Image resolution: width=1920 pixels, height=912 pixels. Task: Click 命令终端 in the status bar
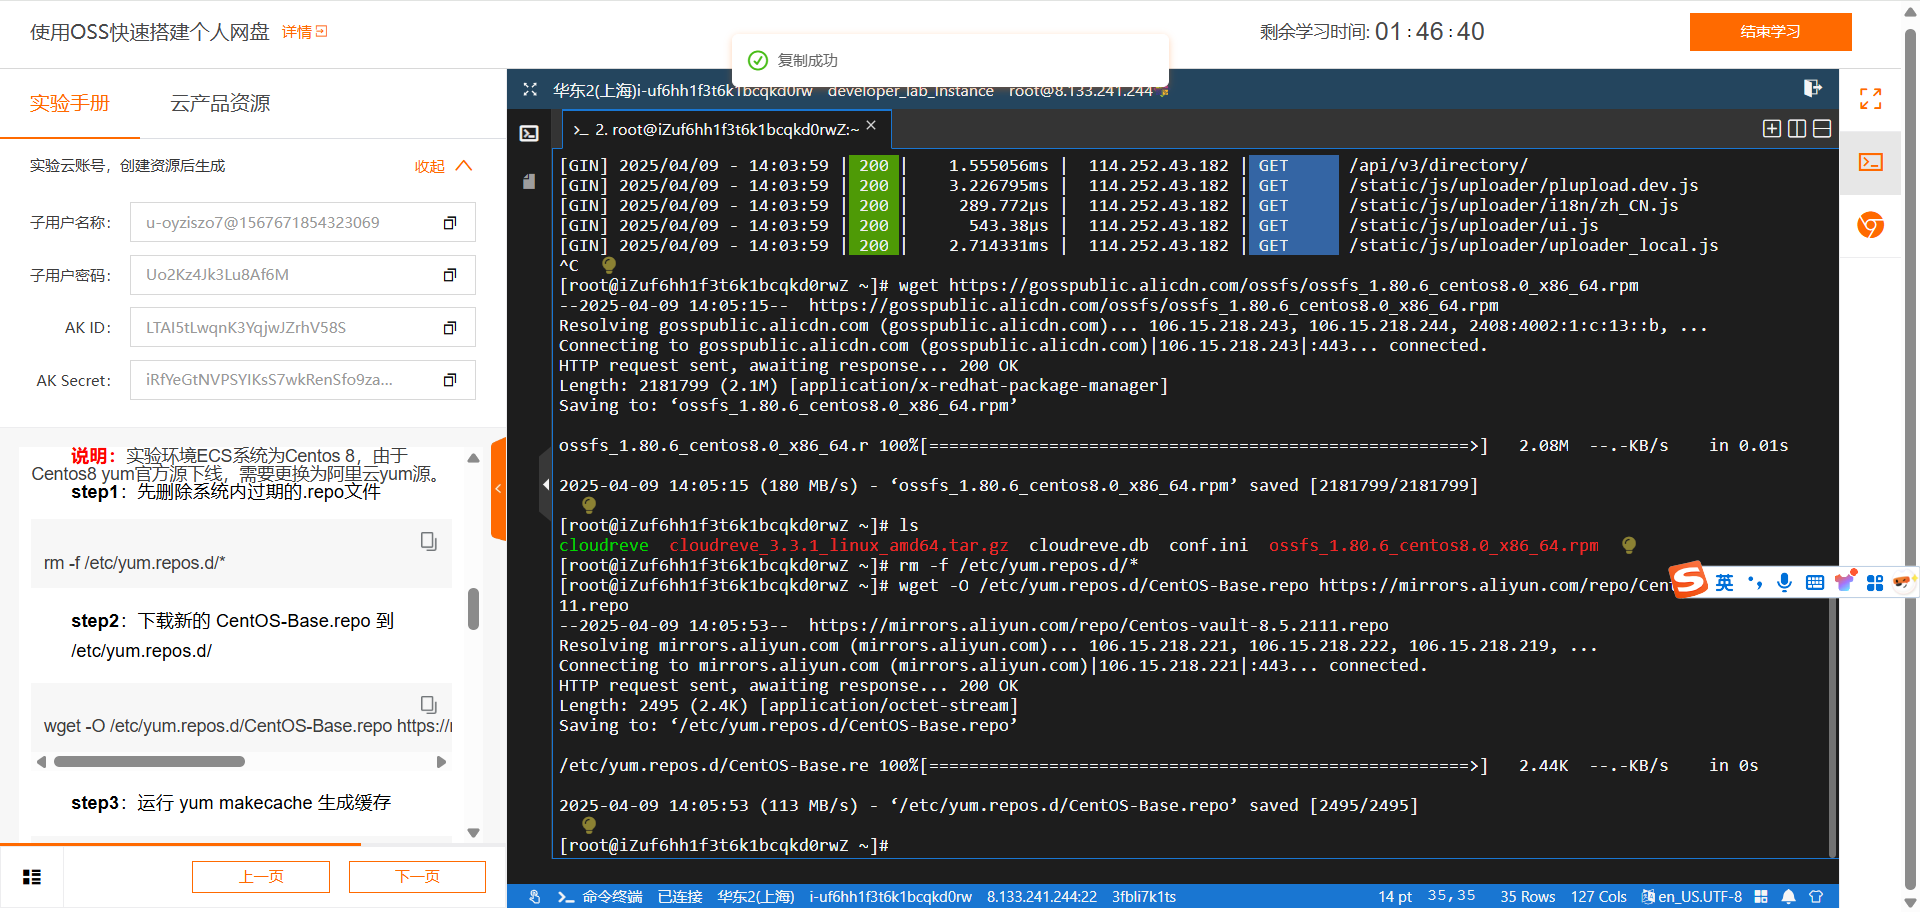pyautogui.click(x=612, y=897)
